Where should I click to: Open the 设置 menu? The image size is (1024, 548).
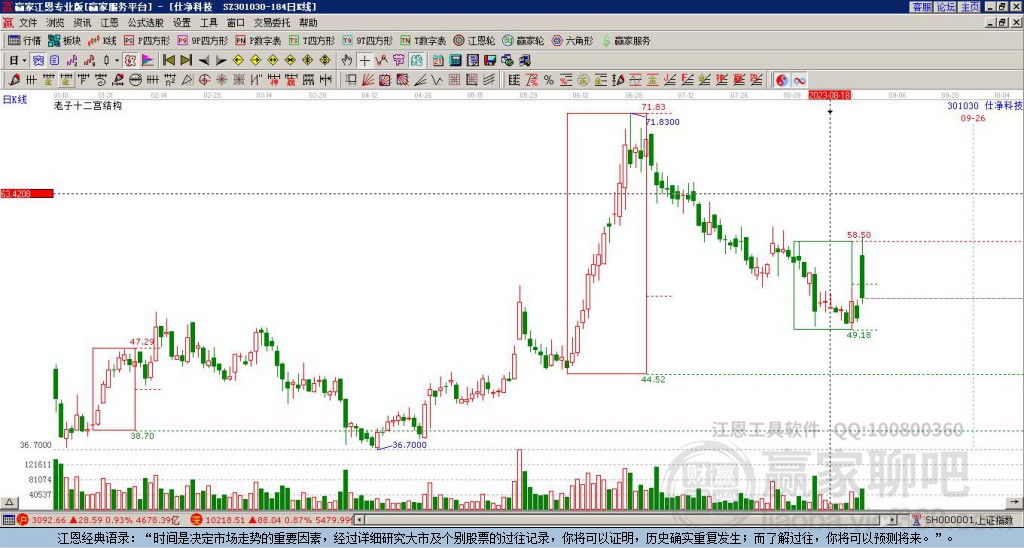[182, 23]
